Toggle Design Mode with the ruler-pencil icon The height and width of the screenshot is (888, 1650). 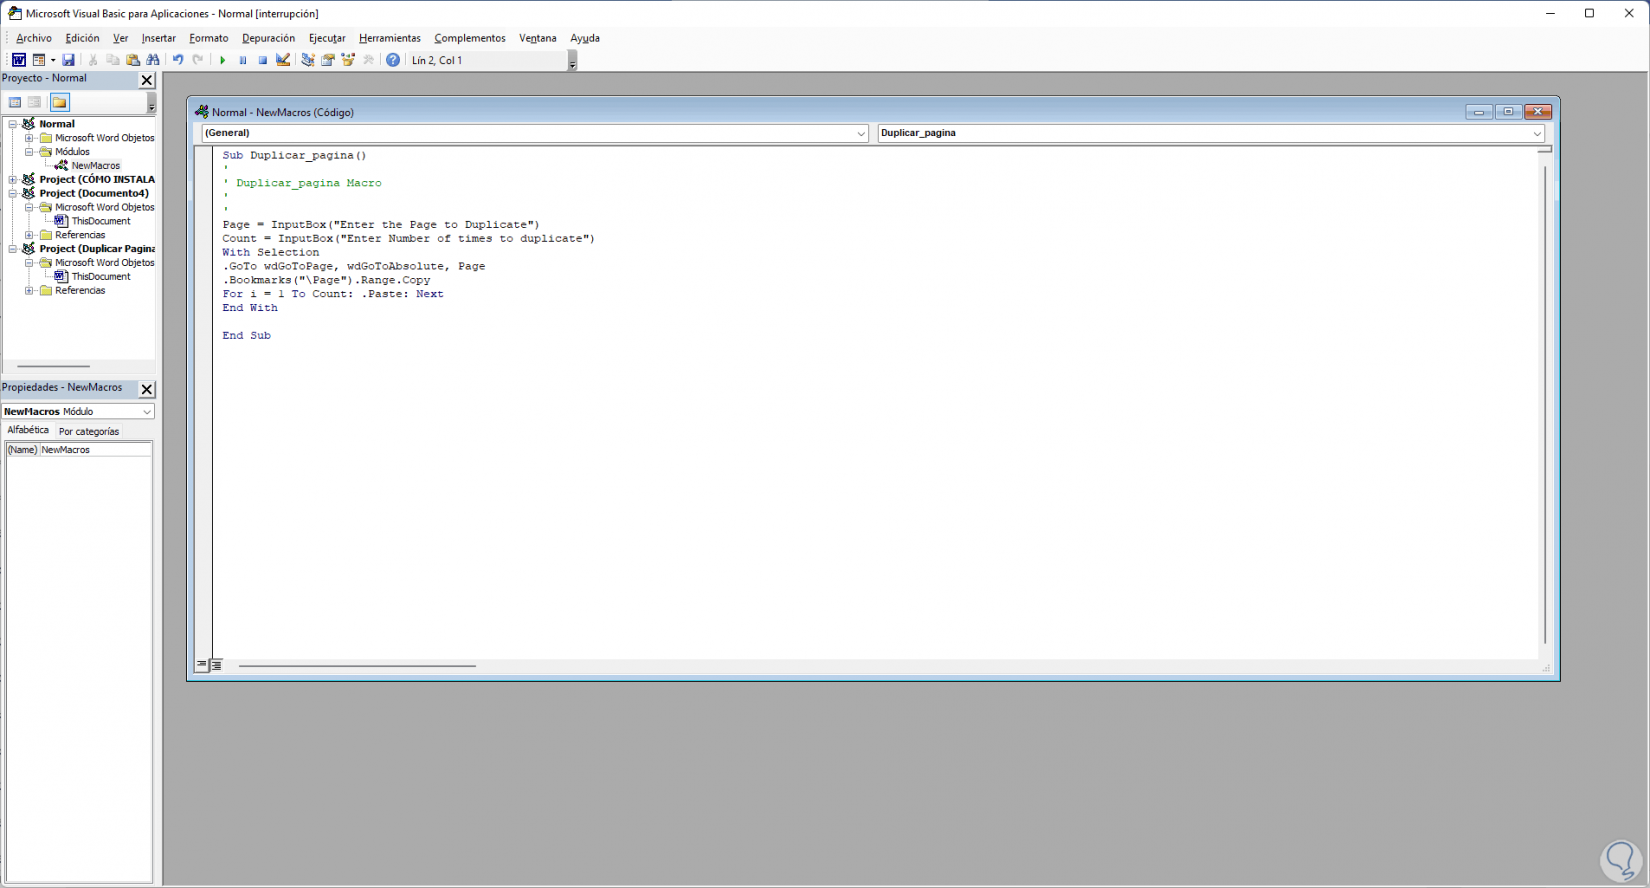coord(283,60)
